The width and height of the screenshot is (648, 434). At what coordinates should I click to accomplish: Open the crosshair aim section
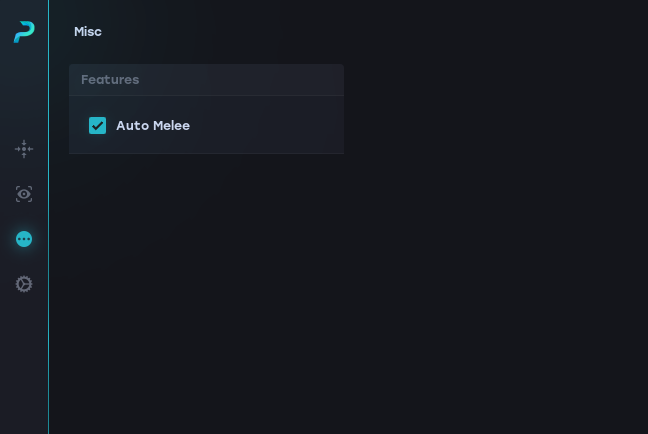point(24,149)
